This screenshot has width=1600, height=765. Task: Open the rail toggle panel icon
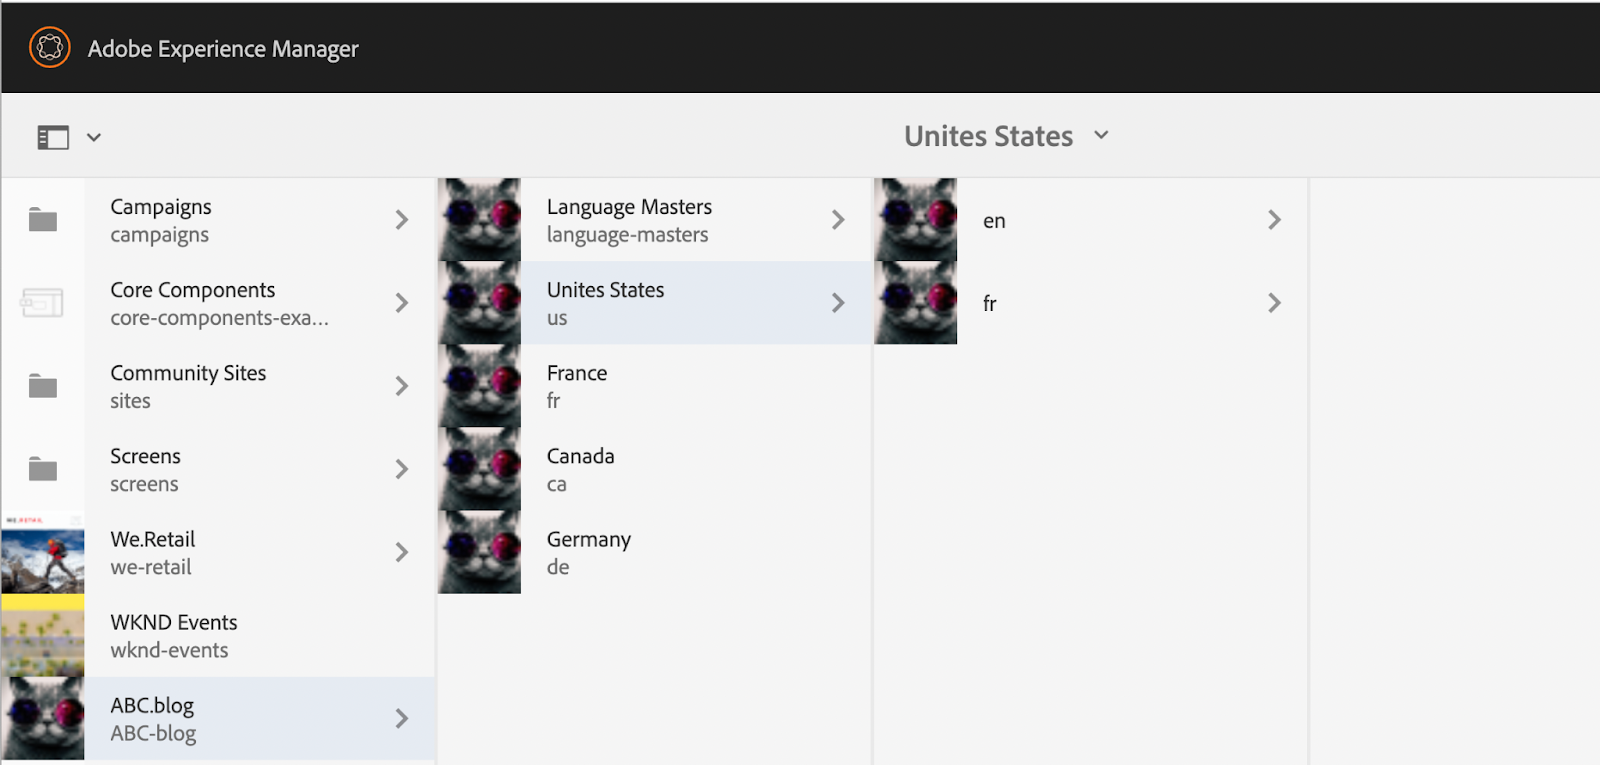pyautogui.click(x=53, y=137)
